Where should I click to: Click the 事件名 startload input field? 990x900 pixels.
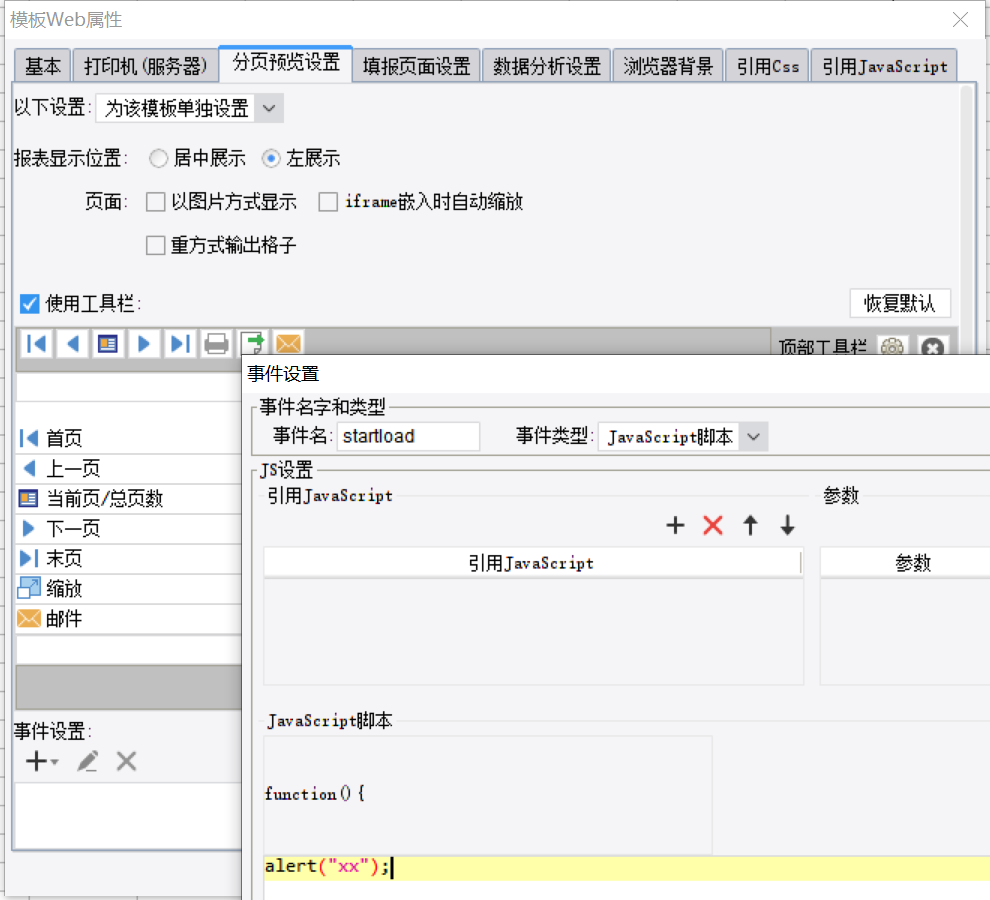pyautogui.click(x=409, y=436)
